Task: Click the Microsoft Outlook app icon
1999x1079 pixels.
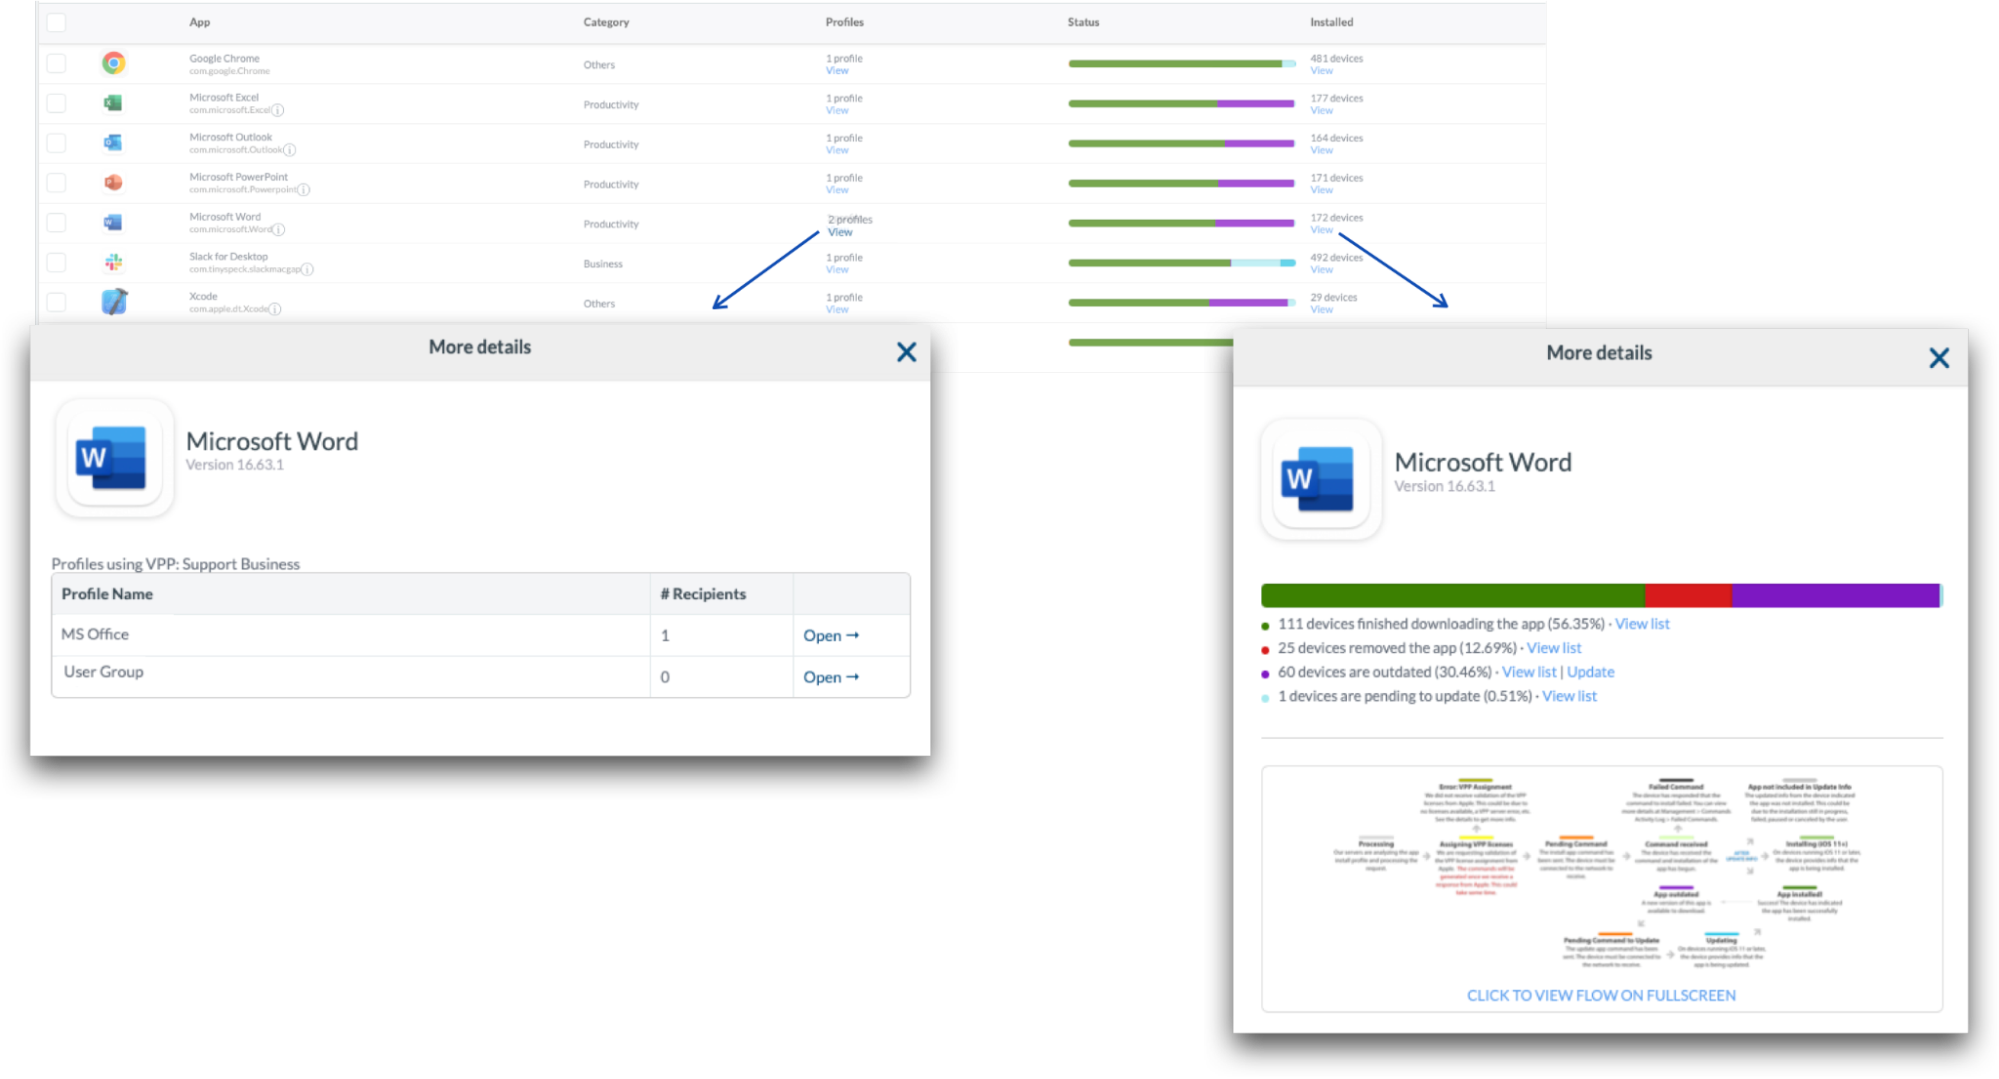Action: tap(113, 143)
